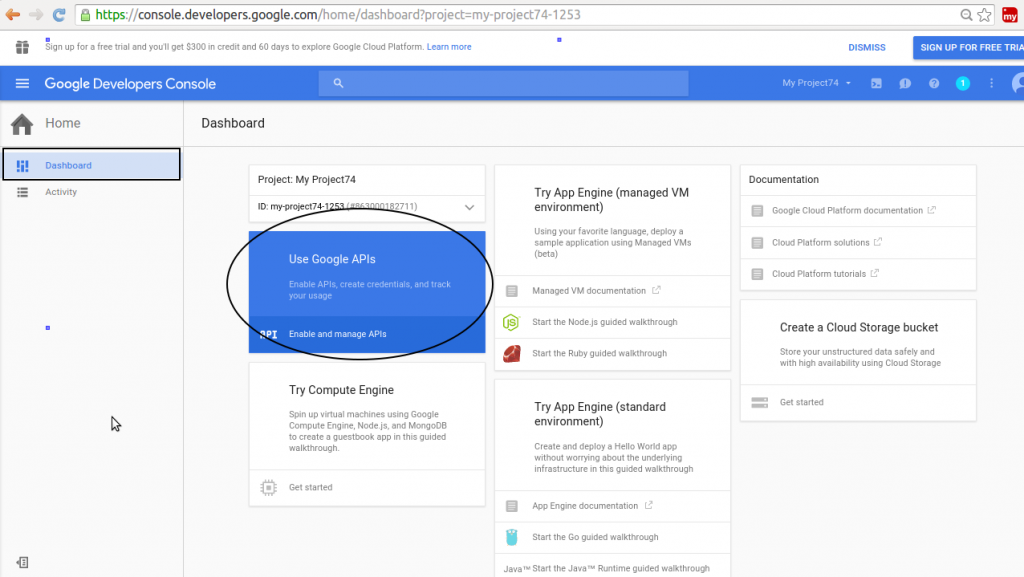Open the help question mark icon

point(934,84)
